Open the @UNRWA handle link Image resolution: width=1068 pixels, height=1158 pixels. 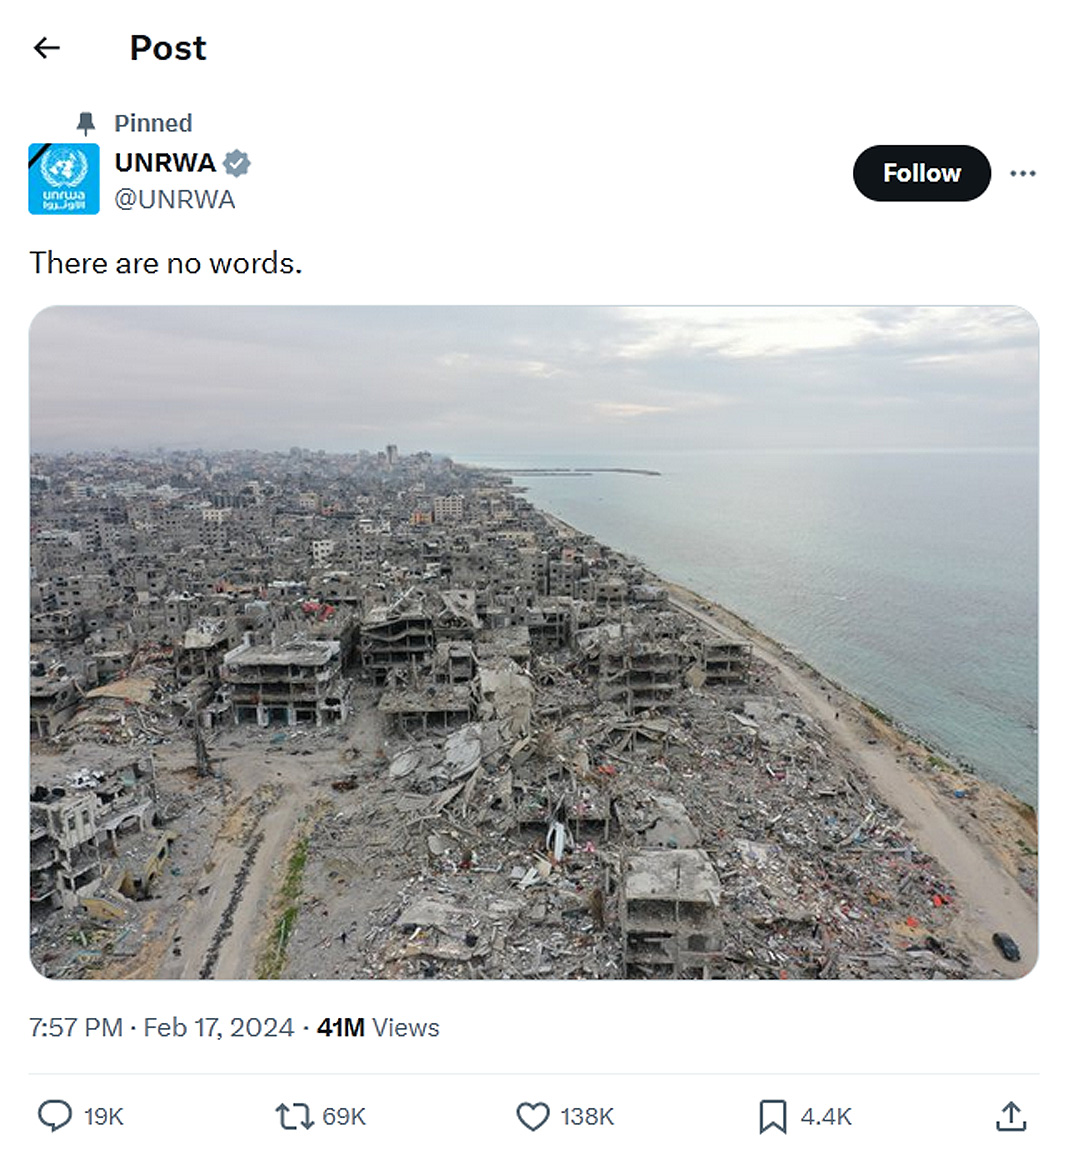point(175,199)
